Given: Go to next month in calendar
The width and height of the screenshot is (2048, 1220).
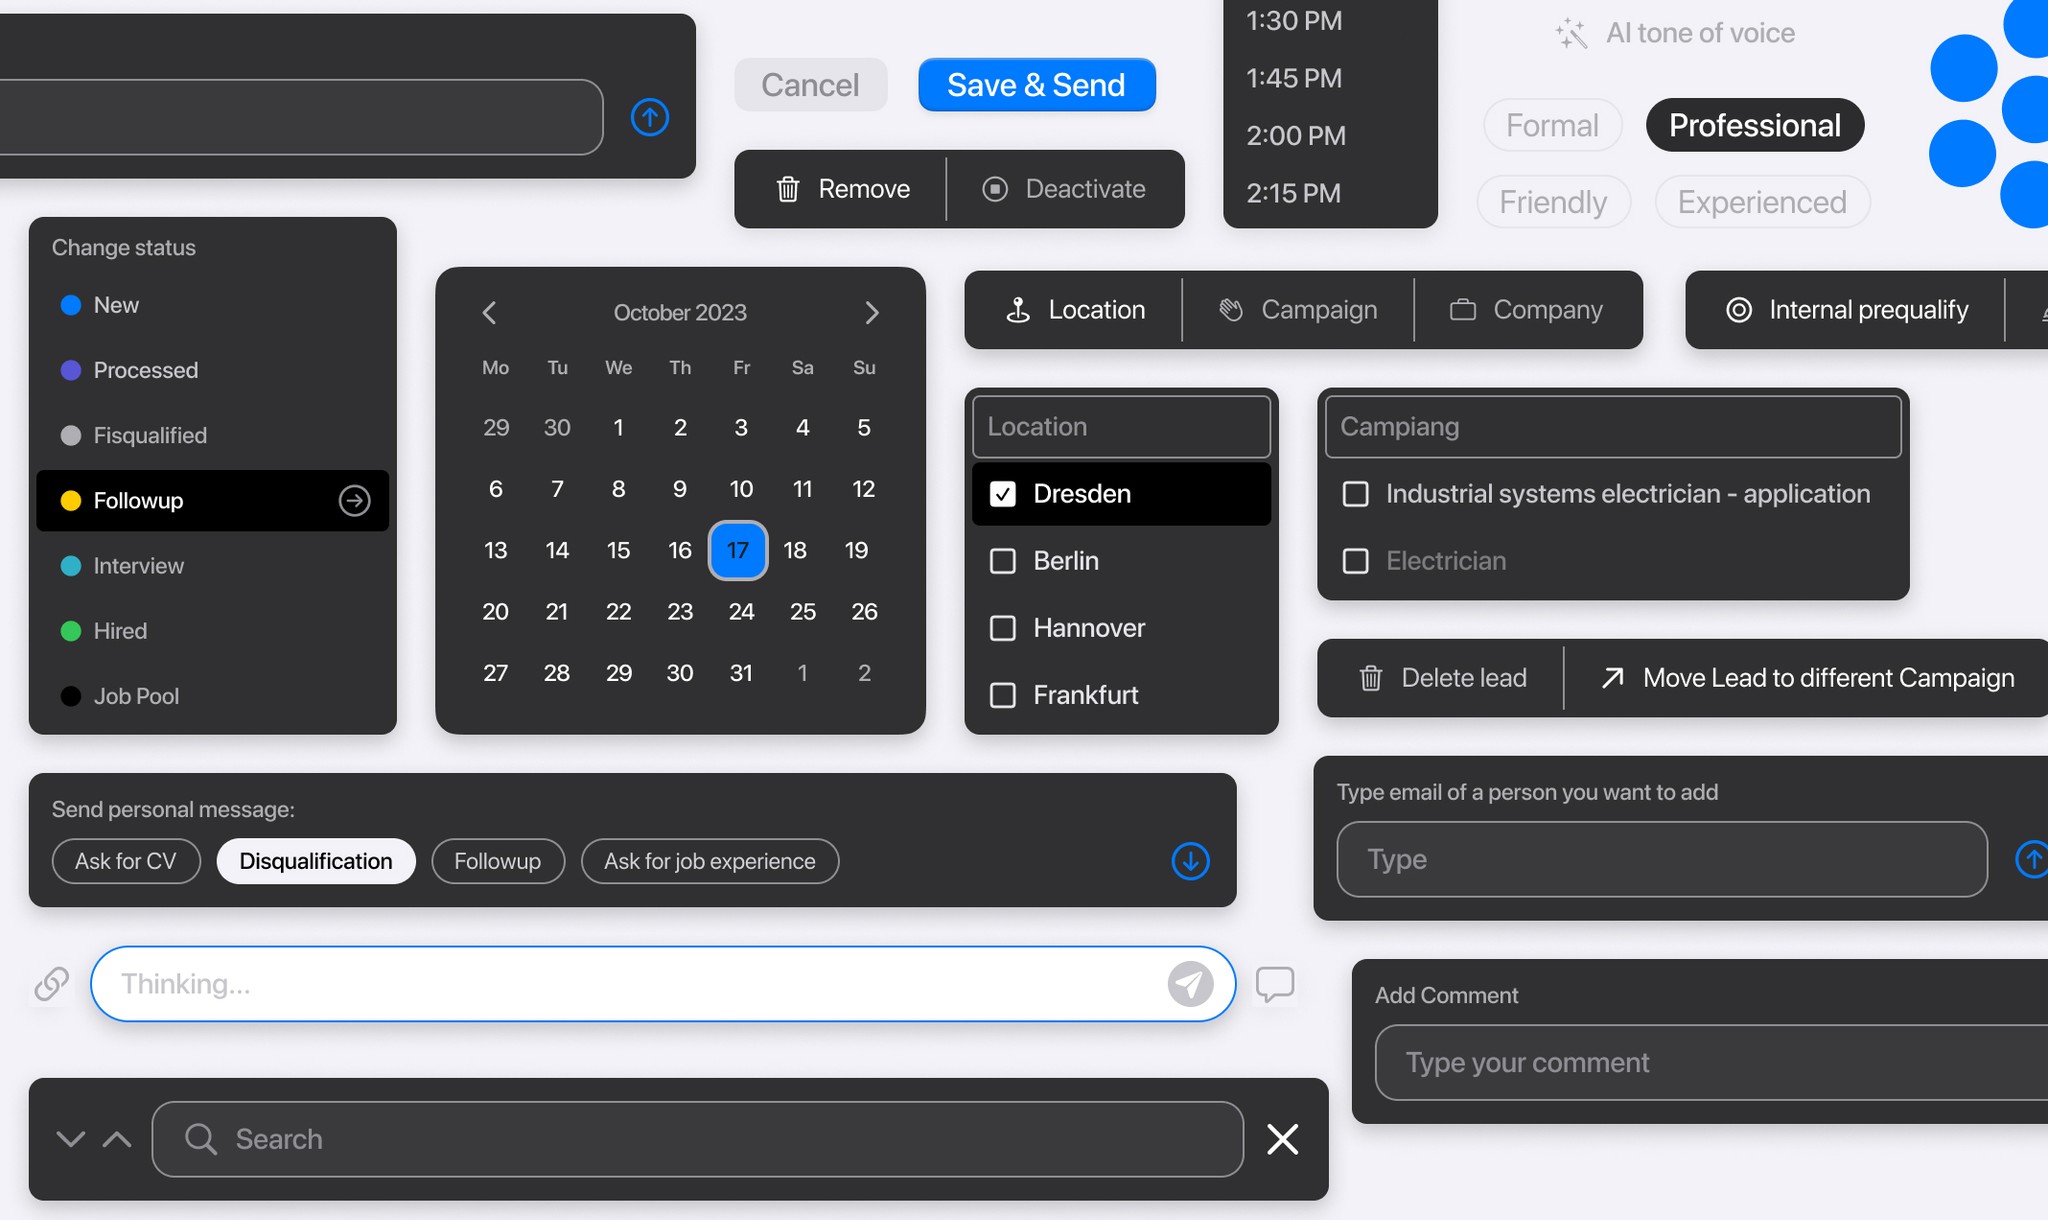Looking at the screenshot, I should click(871, 313).
